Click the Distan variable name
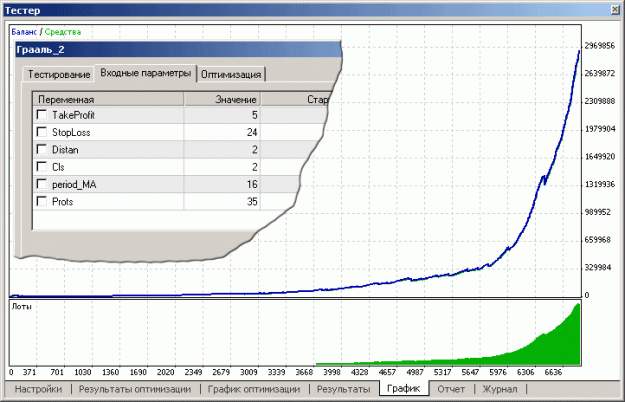625x402 pixels. click(65, 150)
